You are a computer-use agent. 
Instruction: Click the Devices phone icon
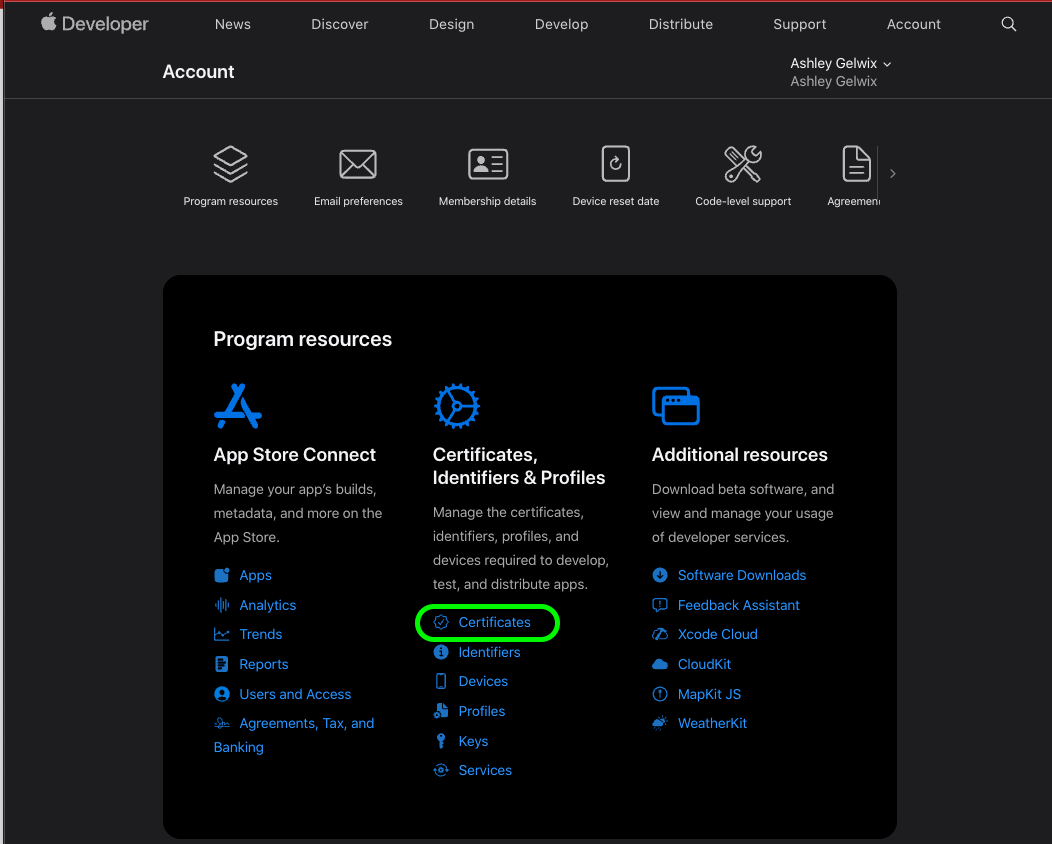441,681
